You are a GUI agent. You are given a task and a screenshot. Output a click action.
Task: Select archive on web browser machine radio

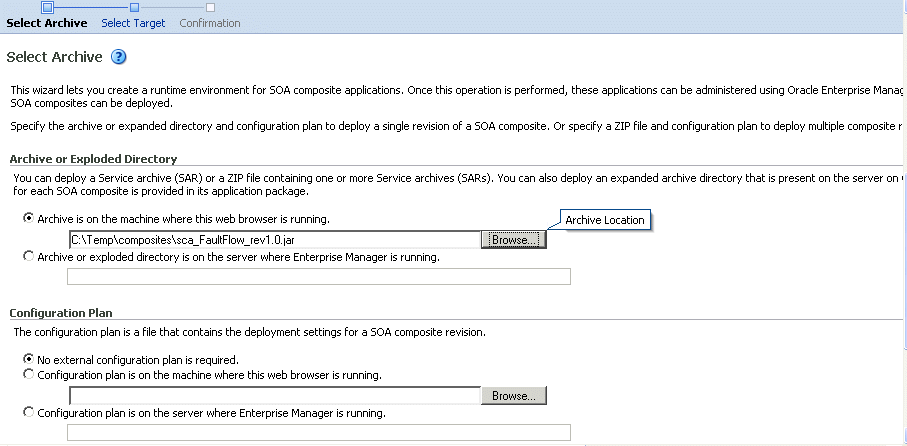tap(28, 218)
